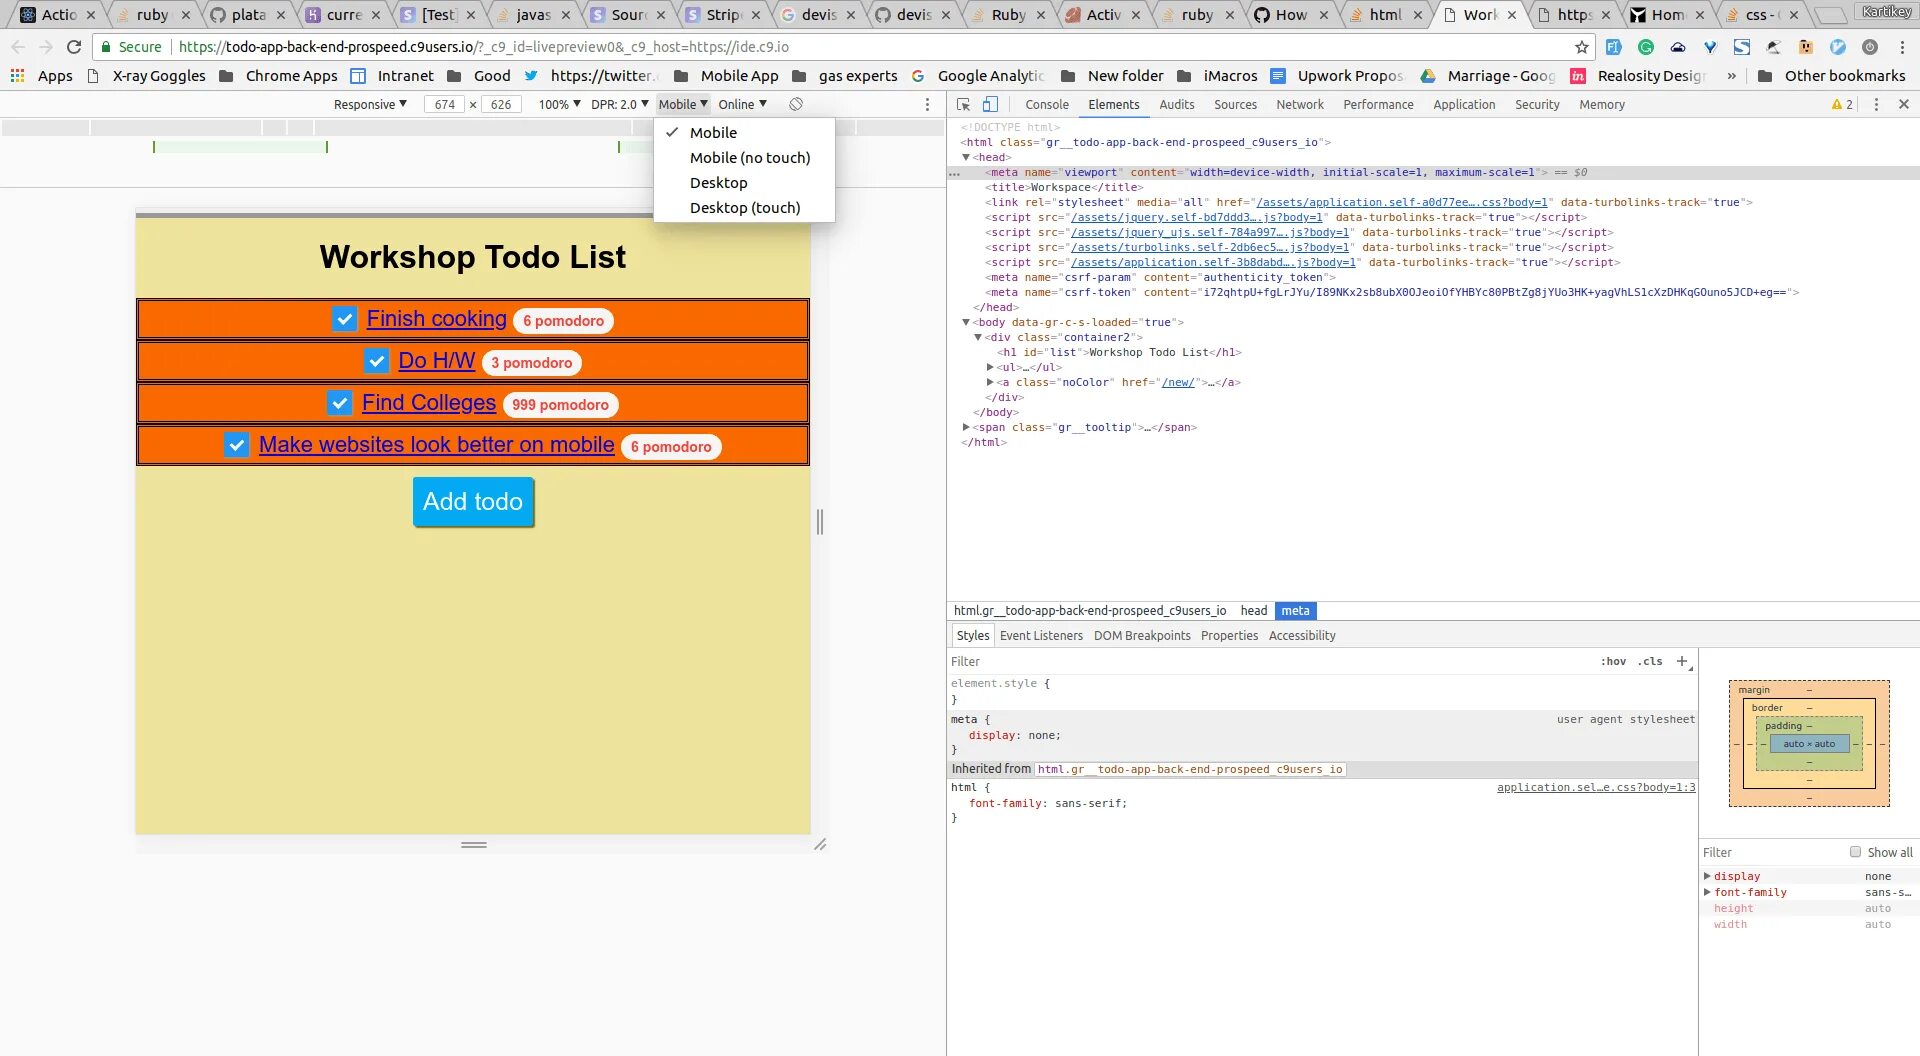The width and height of the screenshot is (1920, 1056).
Task: Click the blue FI extension icon
Action: [x=1614, y=47]
